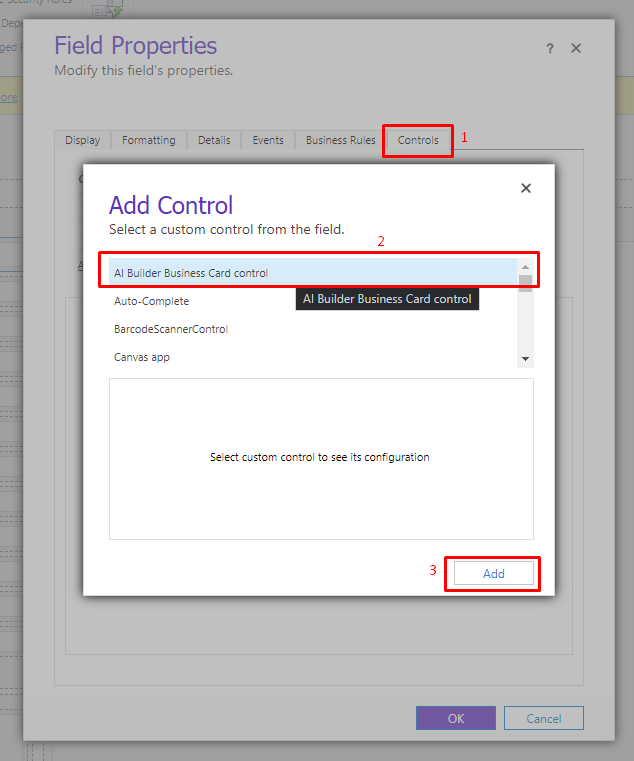This screenshot has width=634, height=761.
Task: Pick BarcodeScannerControl in the list
Action: point(171,329)
